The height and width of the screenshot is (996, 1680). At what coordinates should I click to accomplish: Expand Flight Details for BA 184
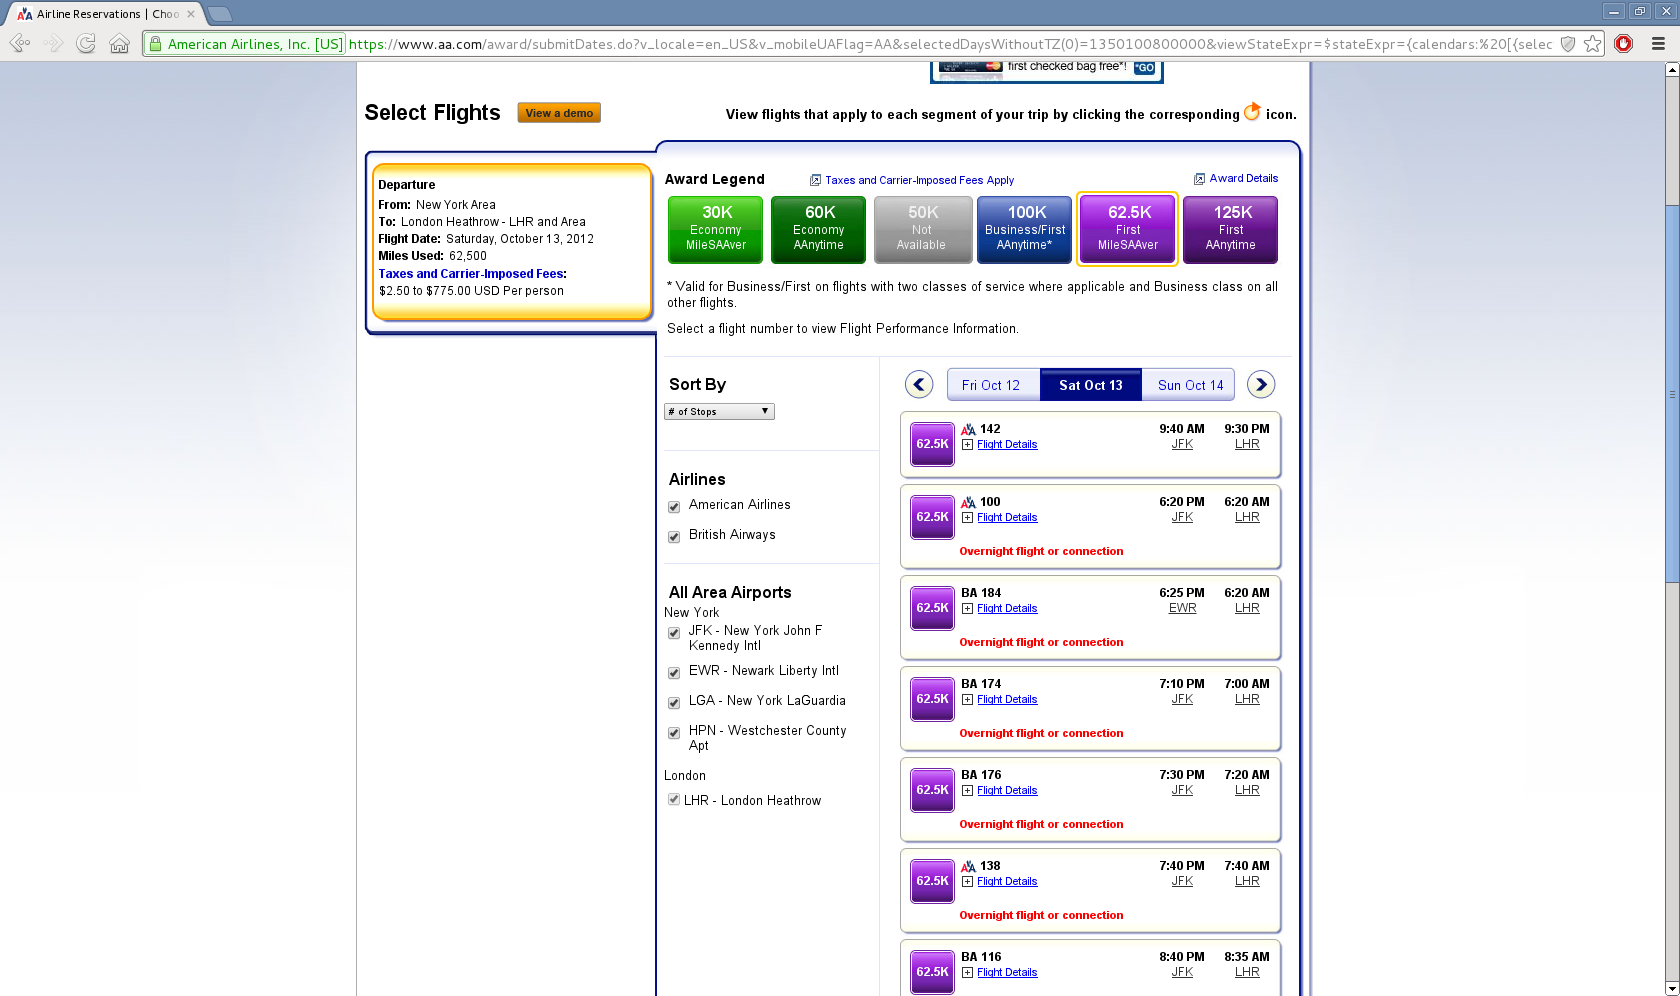click(x=1006, y=609)
